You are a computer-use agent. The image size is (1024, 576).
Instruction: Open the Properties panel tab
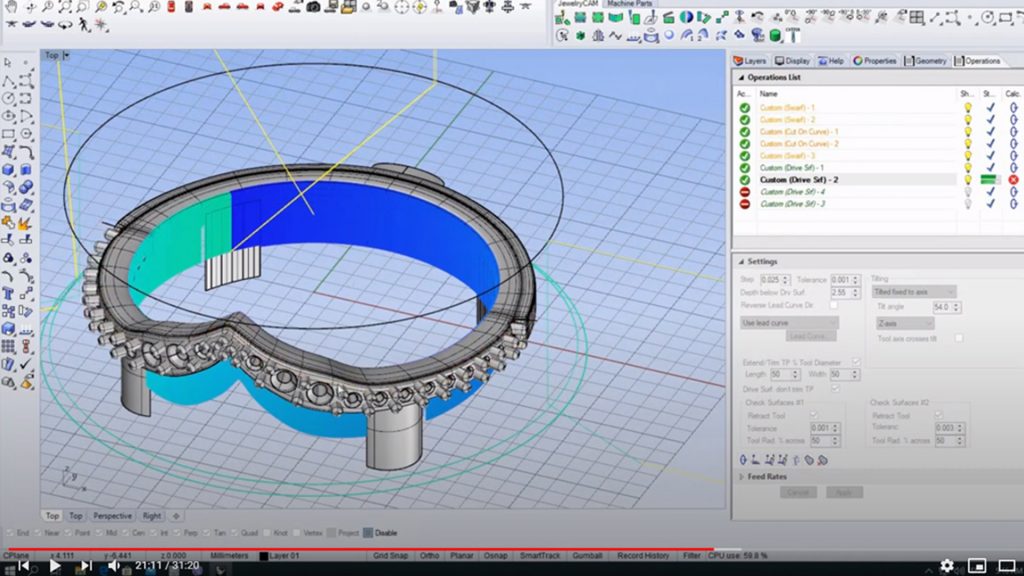pyautogui.click(x=875, y=61)
